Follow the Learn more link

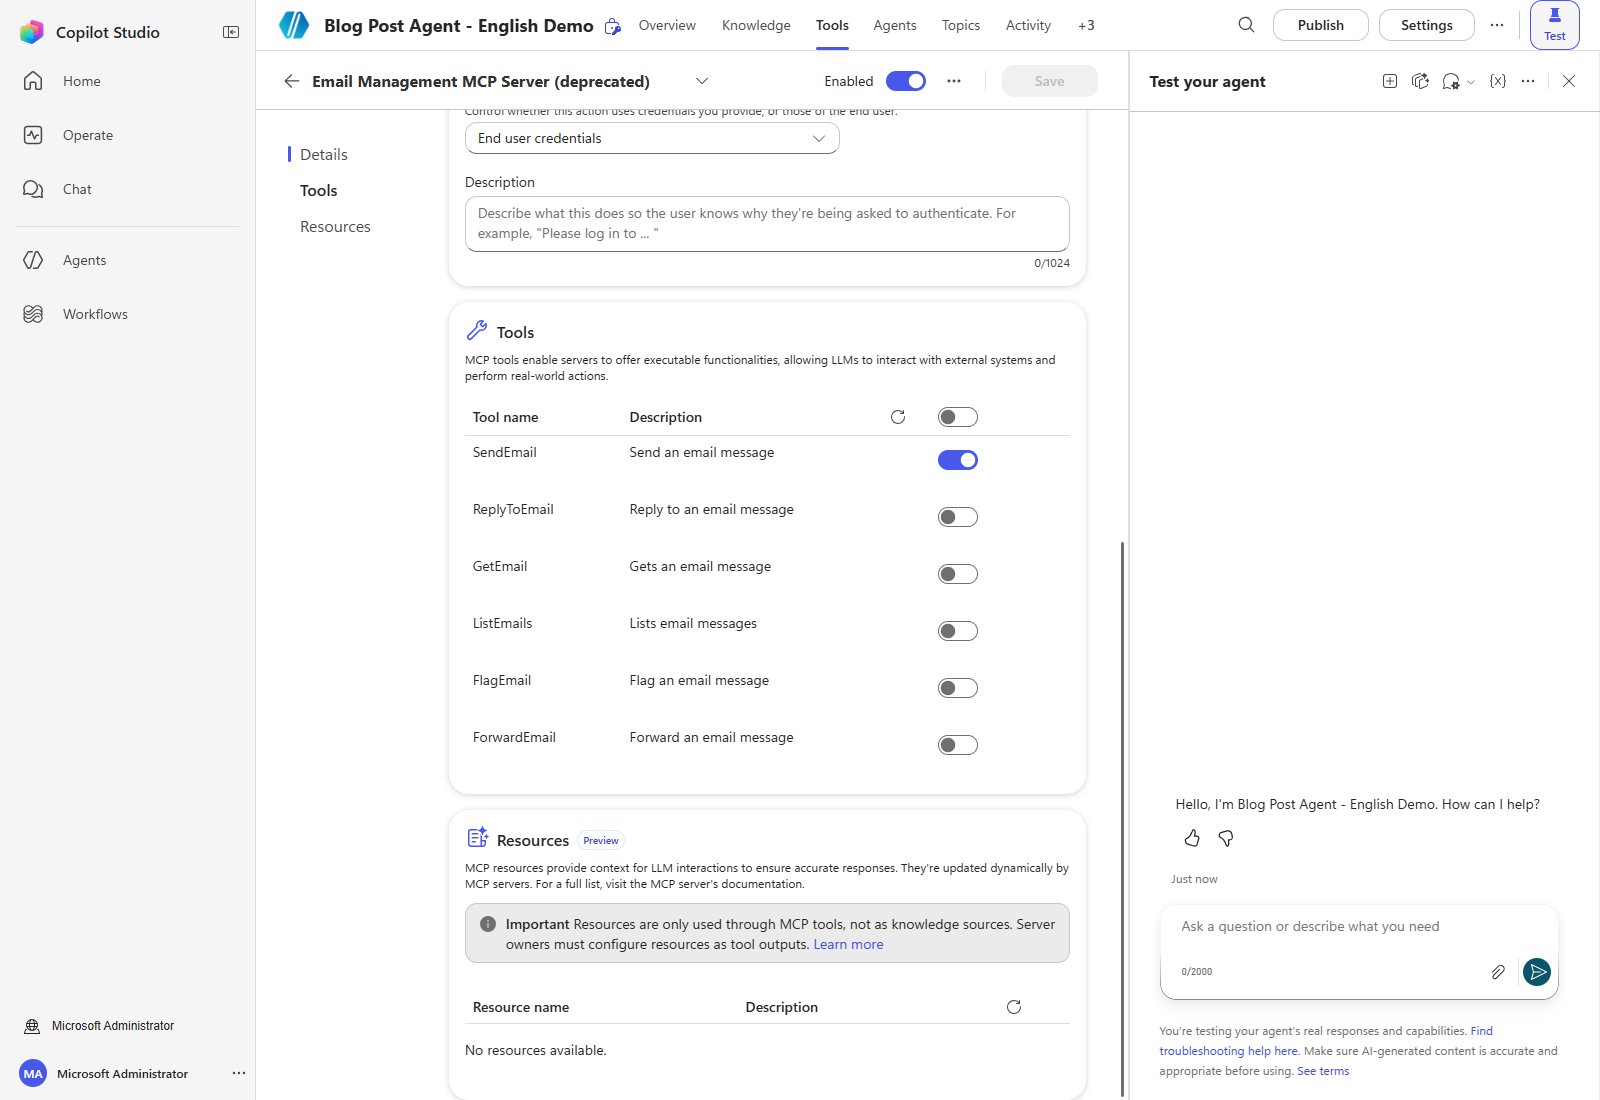click(x=848, y=944)
